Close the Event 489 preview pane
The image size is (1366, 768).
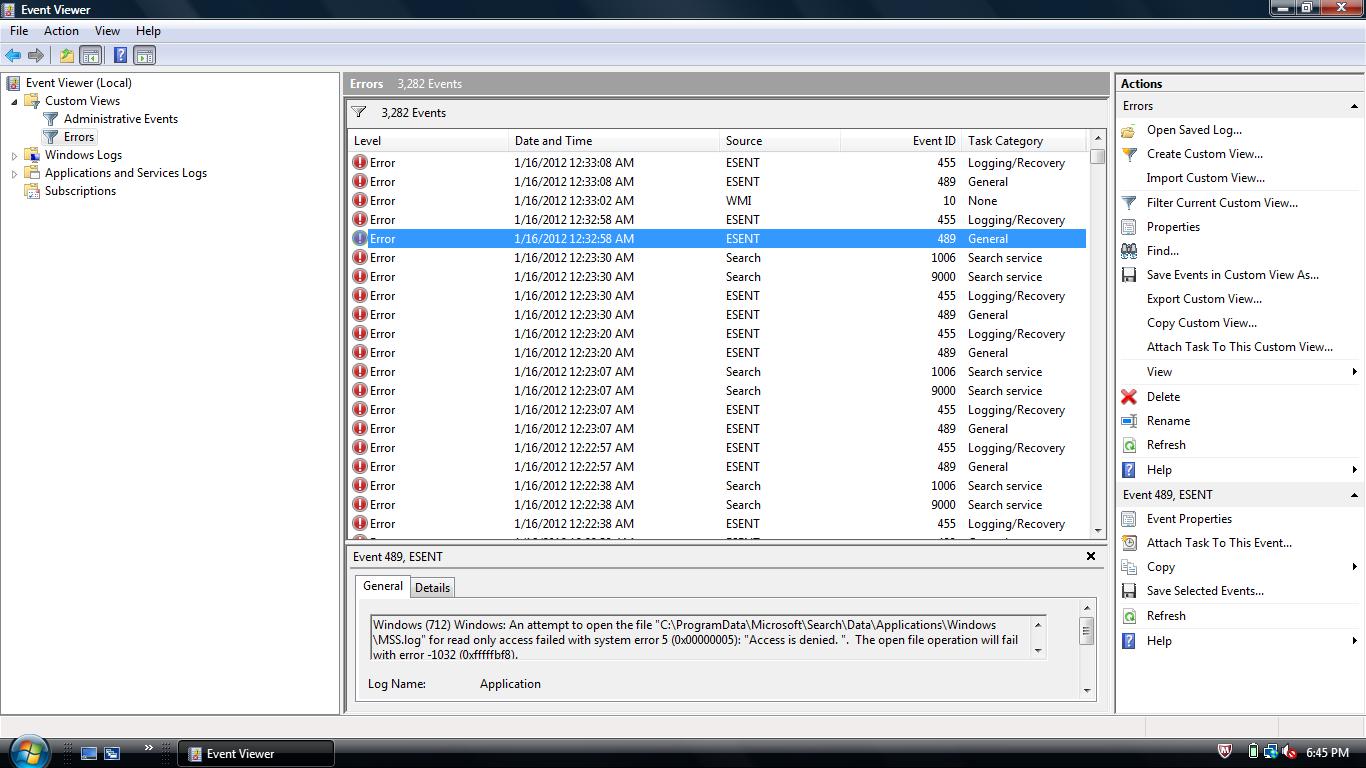click(1091, 556)
